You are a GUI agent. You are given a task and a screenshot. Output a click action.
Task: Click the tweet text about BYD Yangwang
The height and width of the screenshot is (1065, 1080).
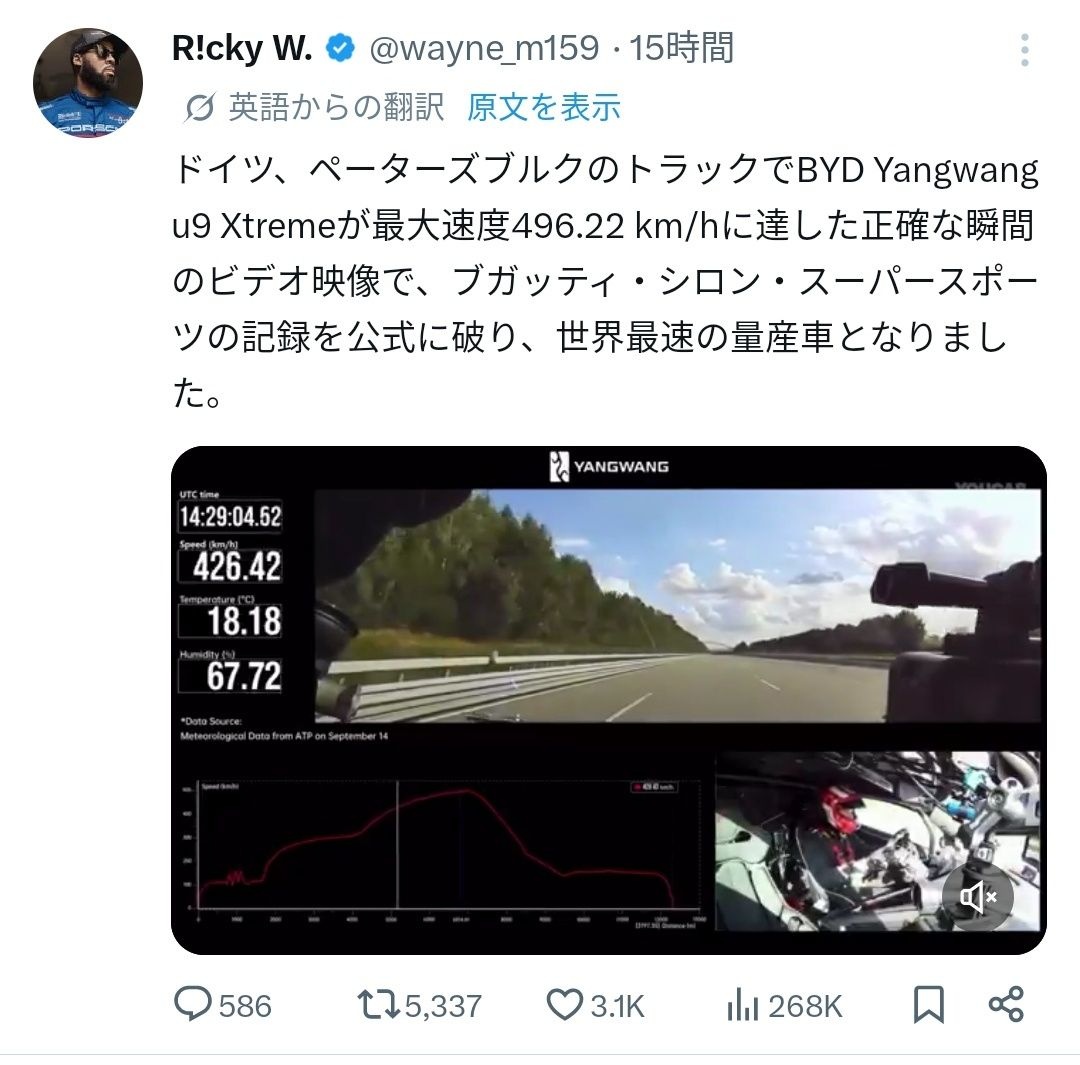(605, 281)
